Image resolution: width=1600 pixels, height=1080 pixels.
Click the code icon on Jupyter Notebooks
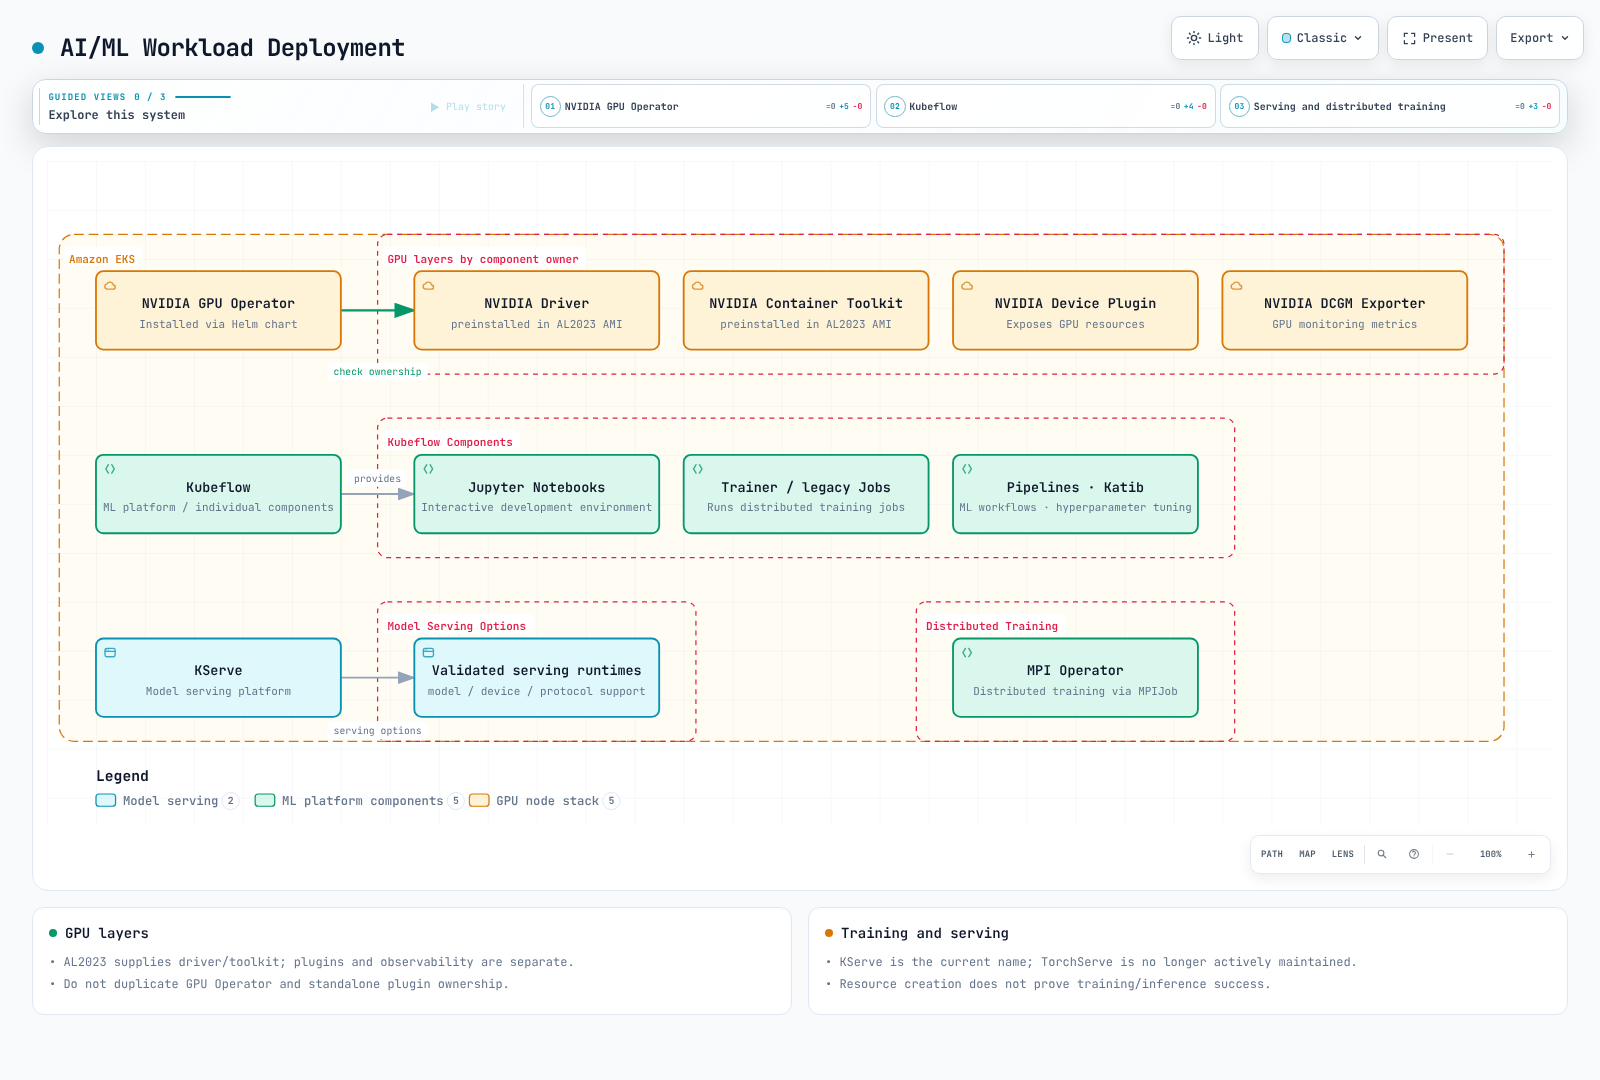point(429,469)
